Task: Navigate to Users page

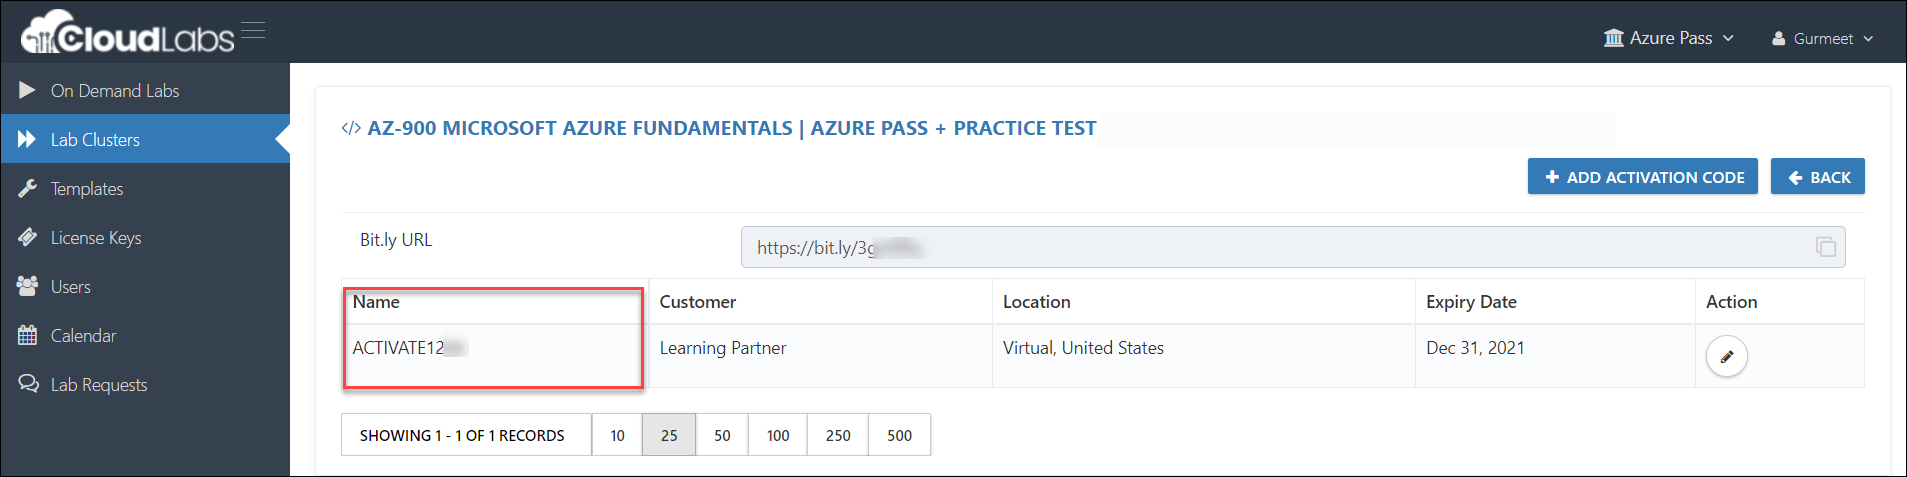Action: click(x=145, y=286)
